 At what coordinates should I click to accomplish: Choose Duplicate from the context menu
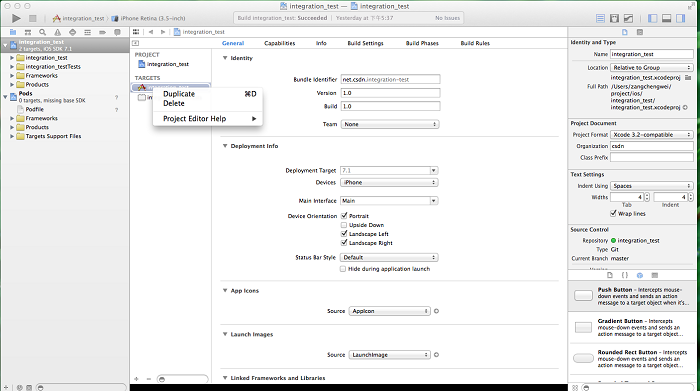179,94
